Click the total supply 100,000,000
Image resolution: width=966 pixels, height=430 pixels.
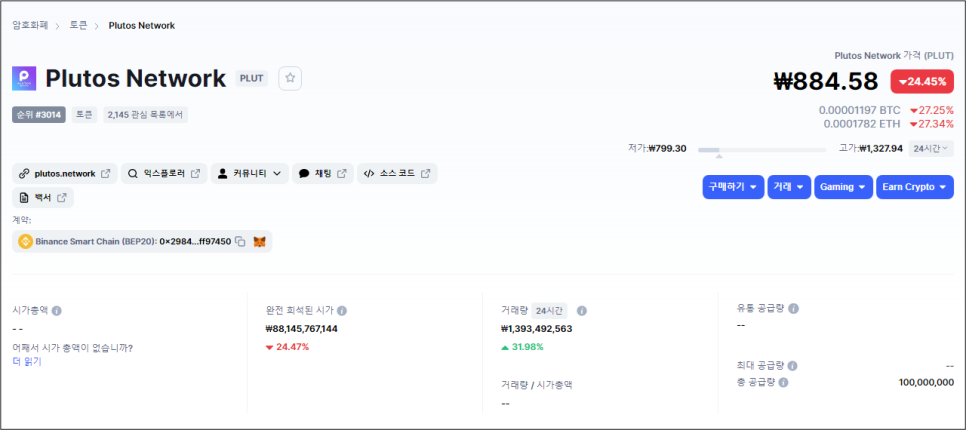click(x=926, y=383)
